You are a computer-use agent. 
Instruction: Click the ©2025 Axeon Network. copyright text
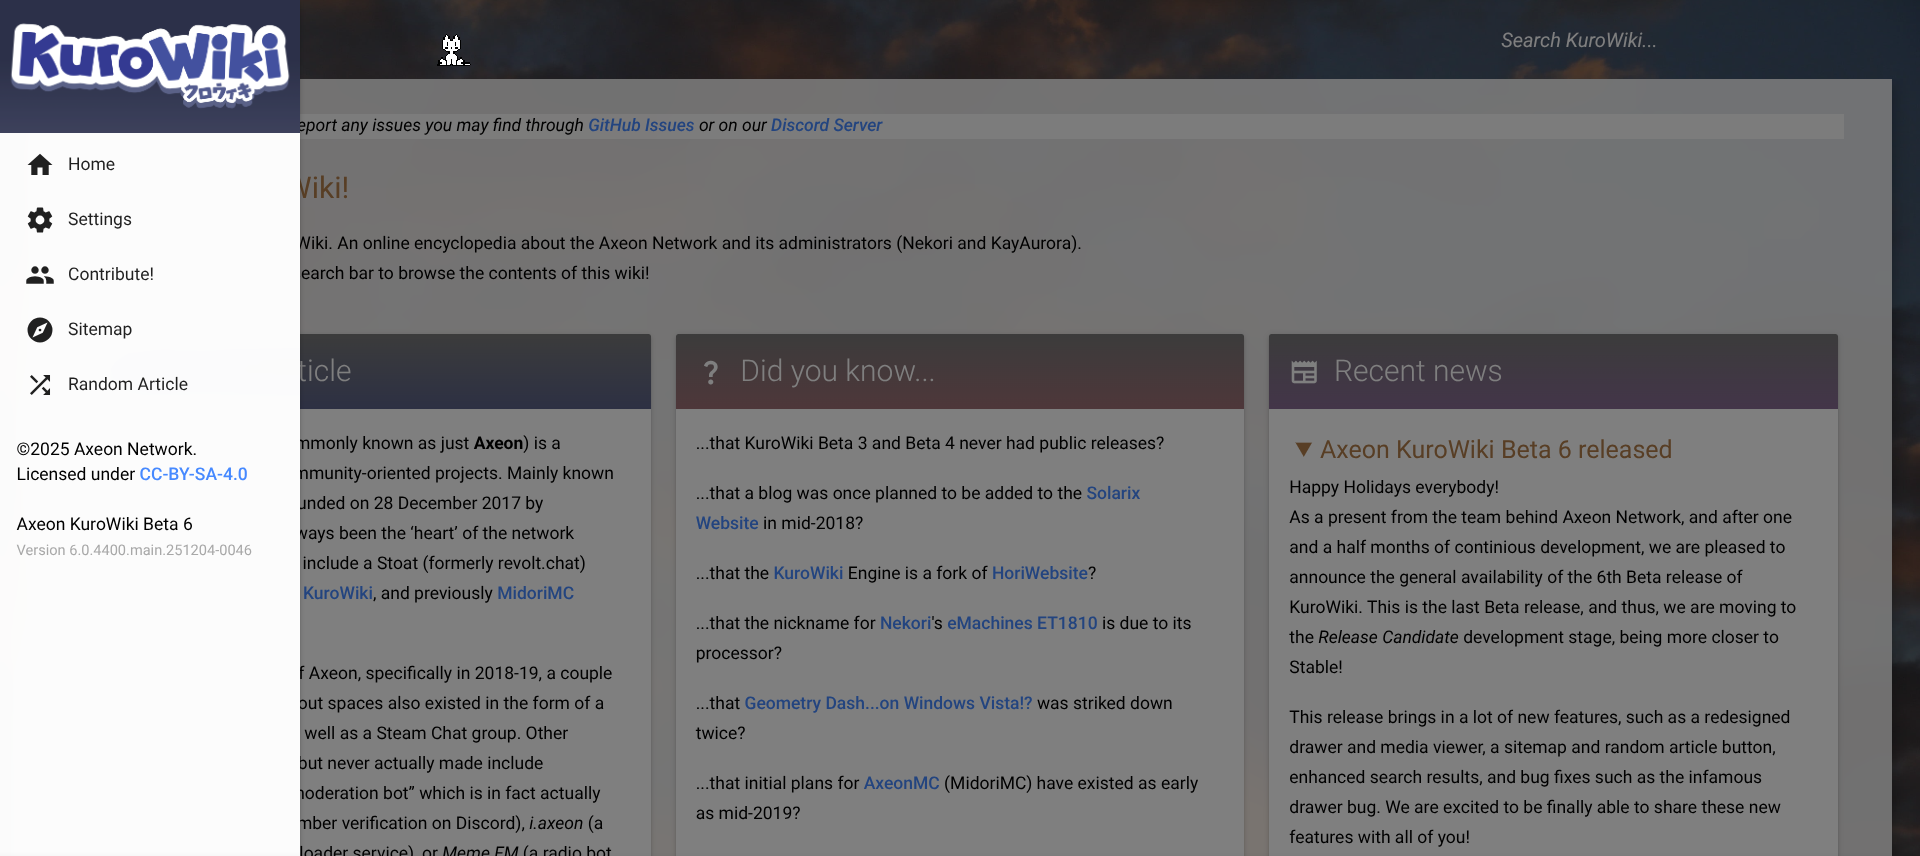coord(106,449)
